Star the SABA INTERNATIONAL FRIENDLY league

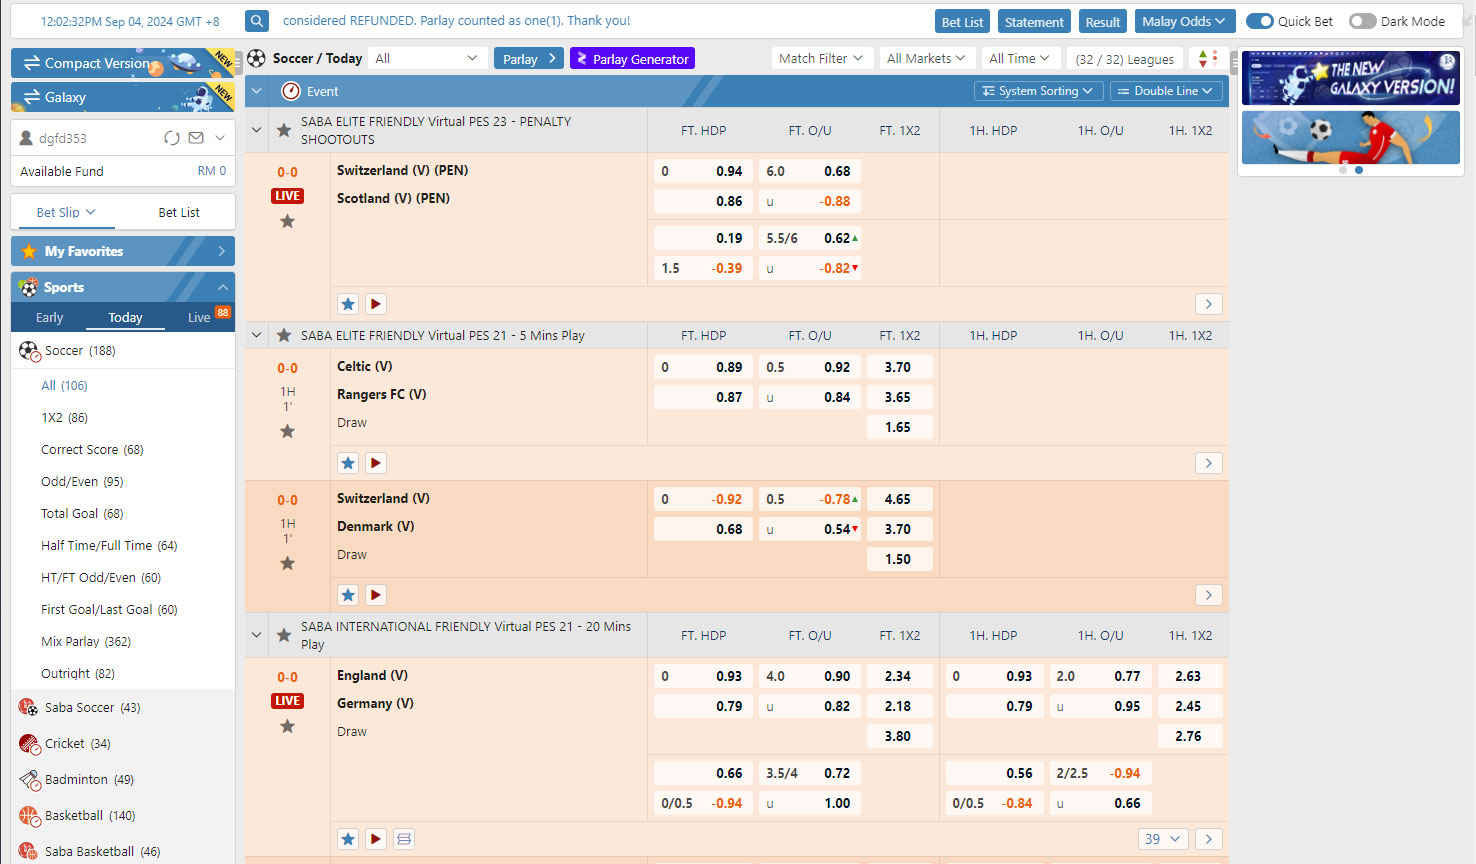(284, 635)
